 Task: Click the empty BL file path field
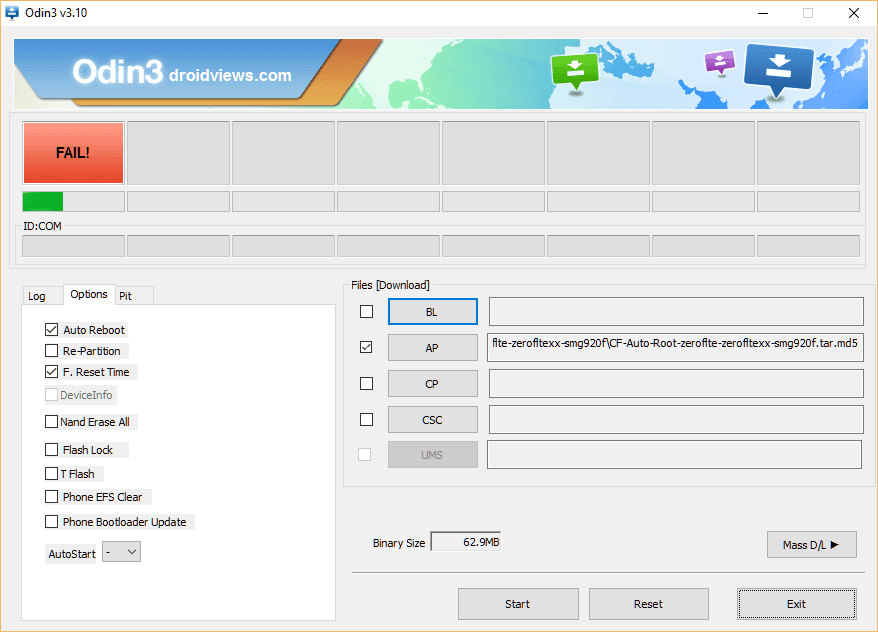[676, 311]
